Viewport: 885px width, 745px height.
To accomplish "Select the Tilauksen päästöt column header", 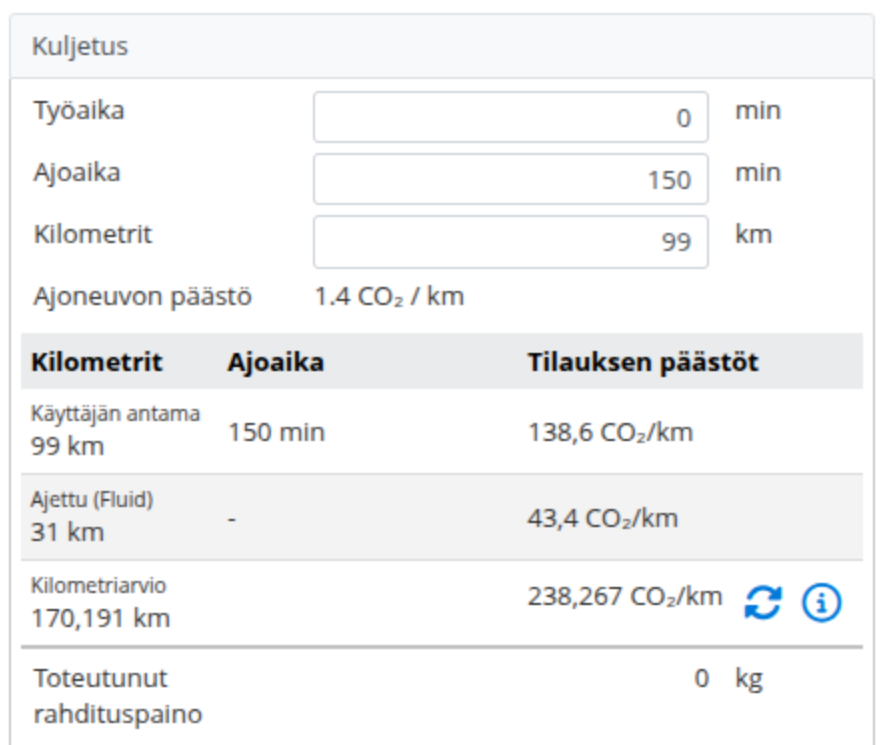I will (642, 362).
